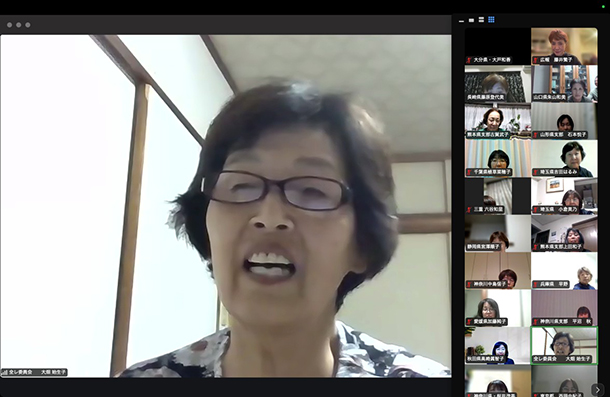The image size is (610, 397).
Task: Click the muted mic icon on 大分県 tile
Action: (469, 60)
